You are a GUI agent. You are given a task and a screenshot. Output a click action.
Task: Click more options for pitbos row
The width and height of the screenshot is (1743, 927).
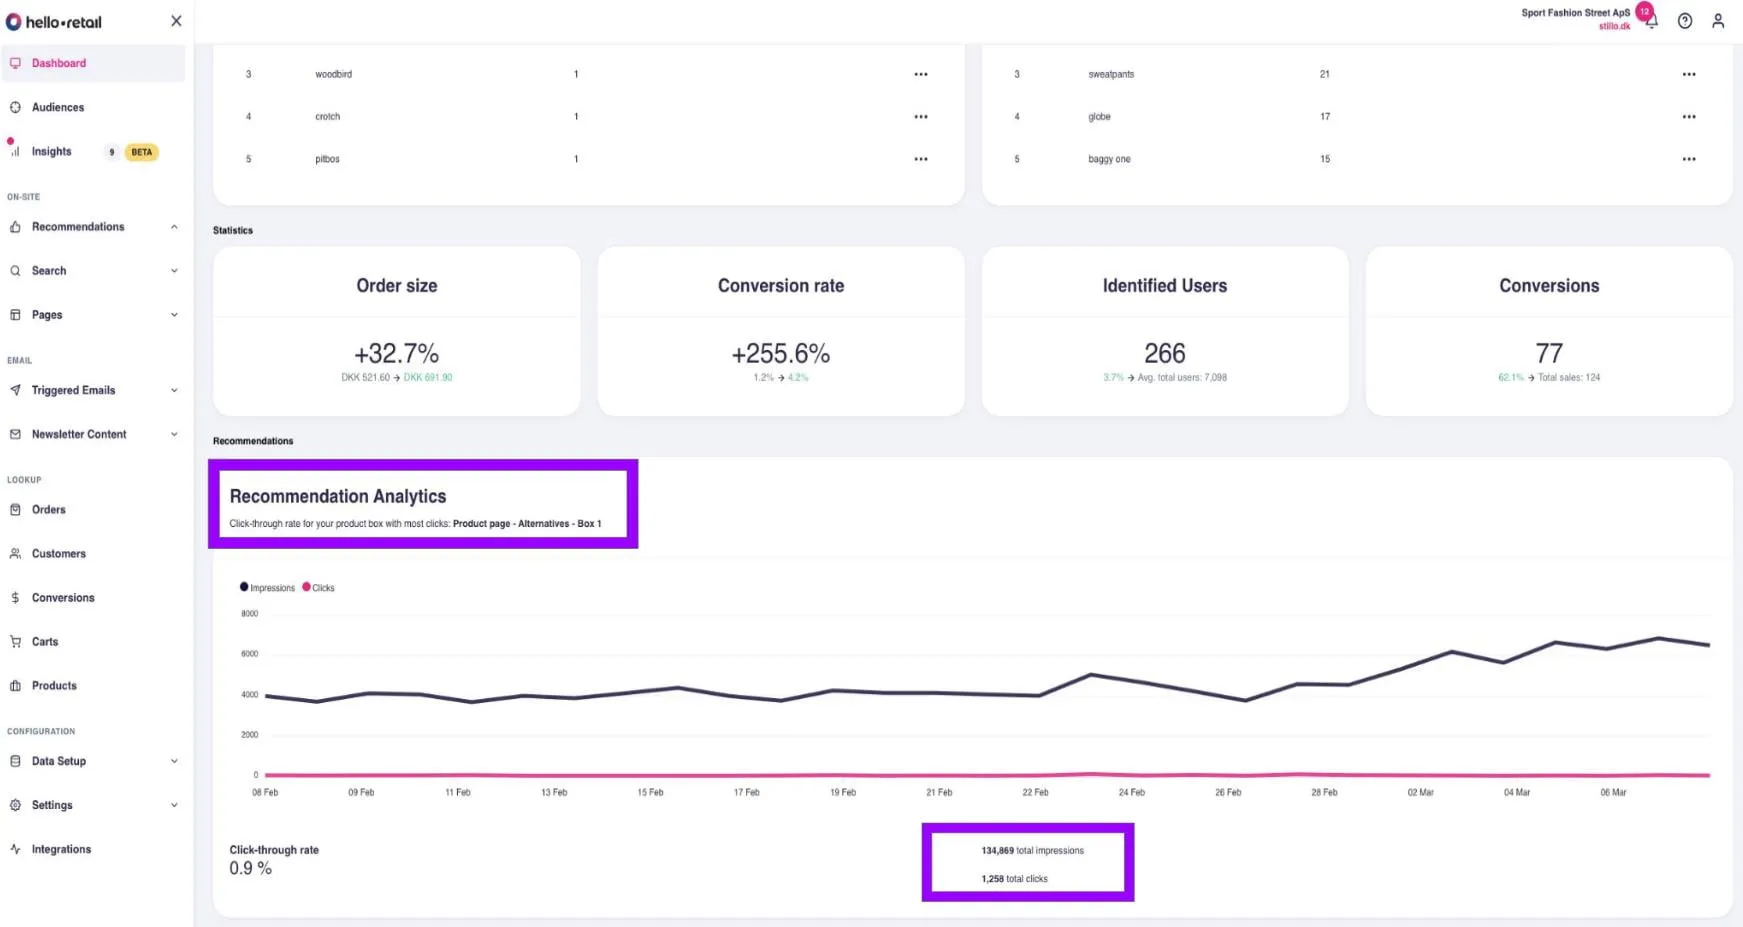920,159
